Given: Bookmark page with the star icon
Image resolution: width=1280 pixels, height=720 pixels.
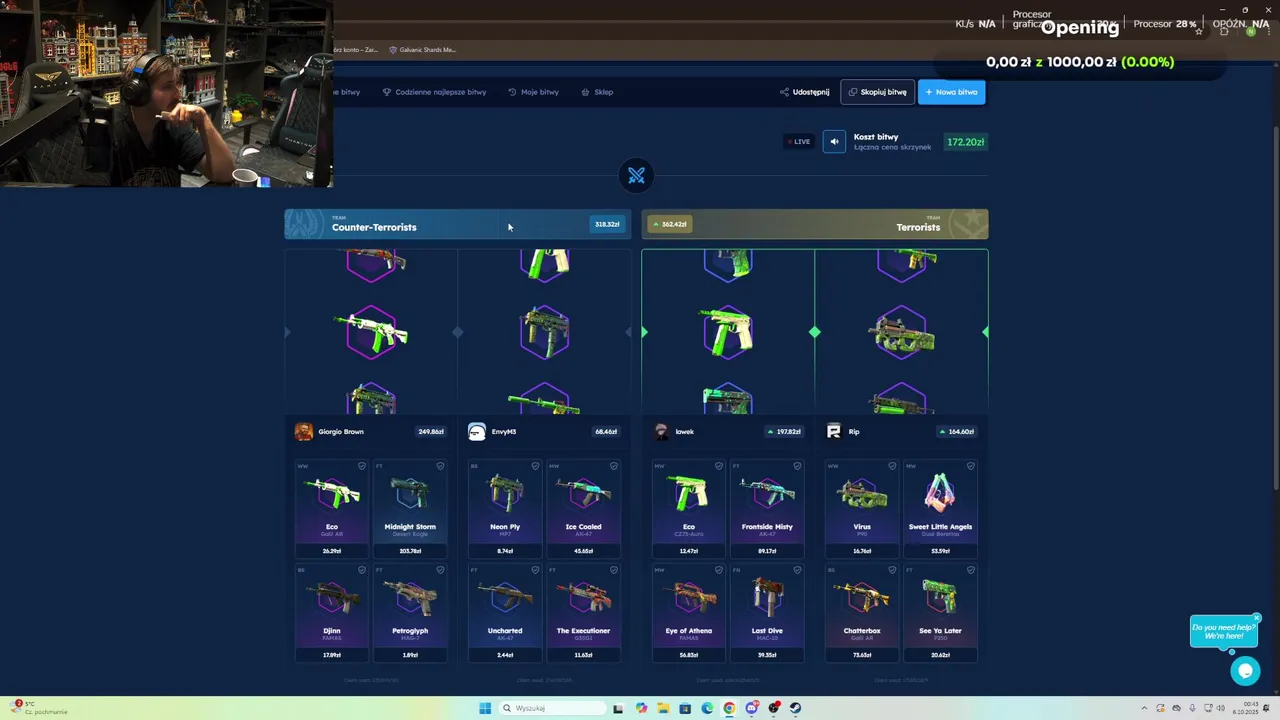Looking at the screenshot, I should coord(1198,31).
